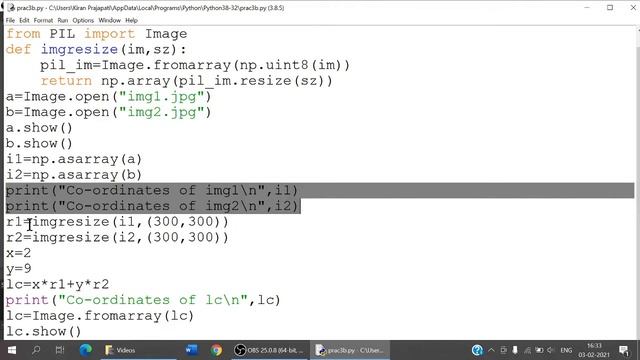The width and height of the screenshot is (640, 360).
Task: Click the blue help tray icon
Action: (477, 350)
